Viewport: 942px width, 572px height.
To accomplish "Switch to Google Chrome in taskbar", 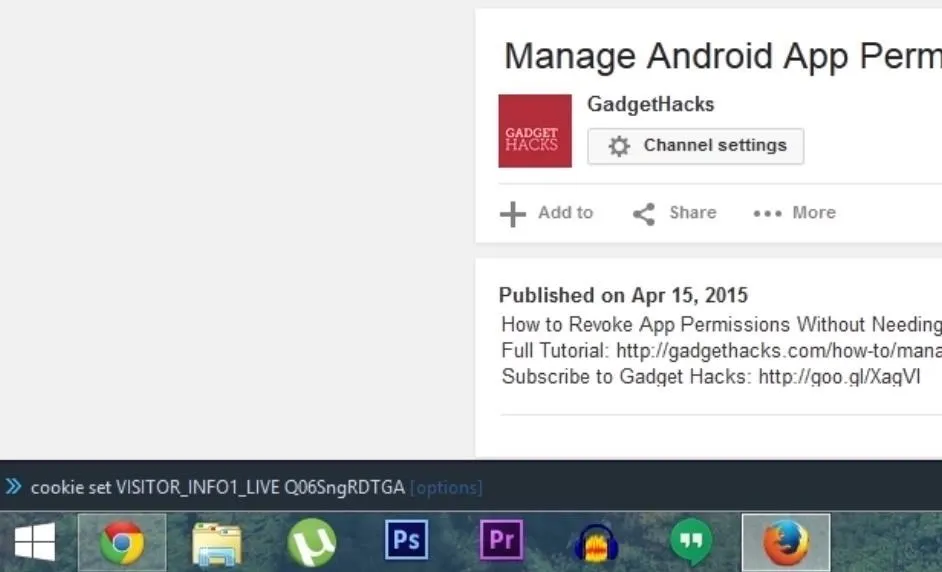I will [122, 542].
